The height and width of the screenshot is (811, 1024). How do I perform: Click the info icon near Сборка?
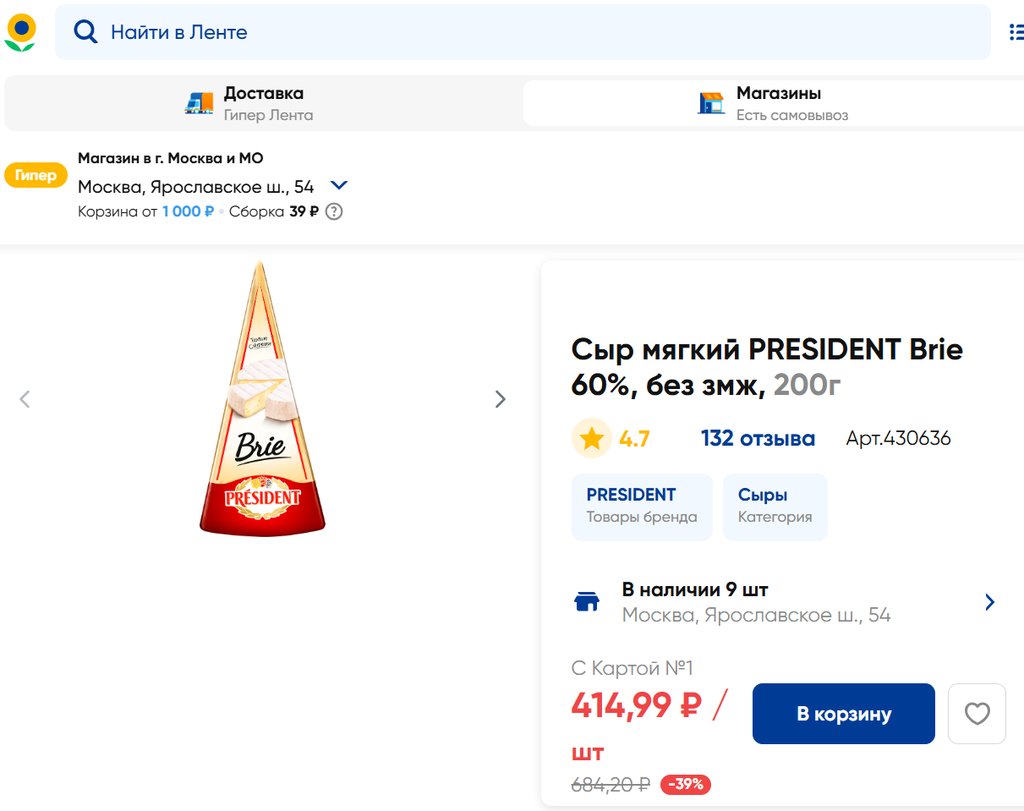pos(334,211)
